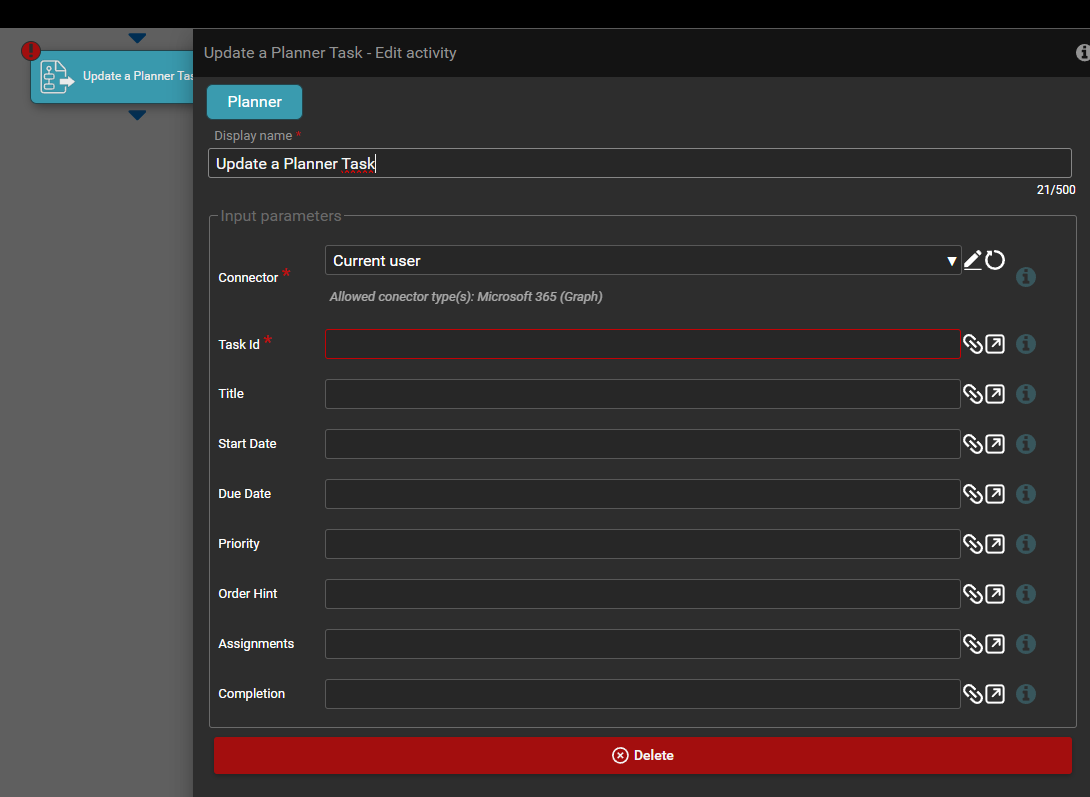1090x797 pixels.
Task: Open expression editor icon for Due Date
Action: pos(995,494)
